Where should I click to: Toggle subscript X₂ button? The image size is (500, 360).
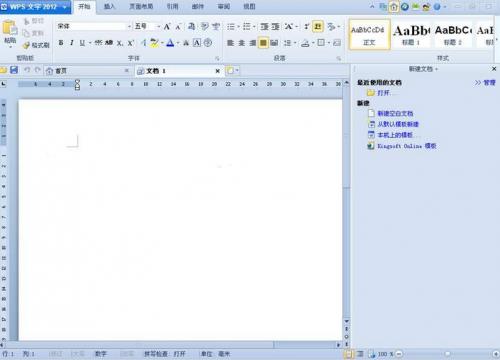point(120,43)
